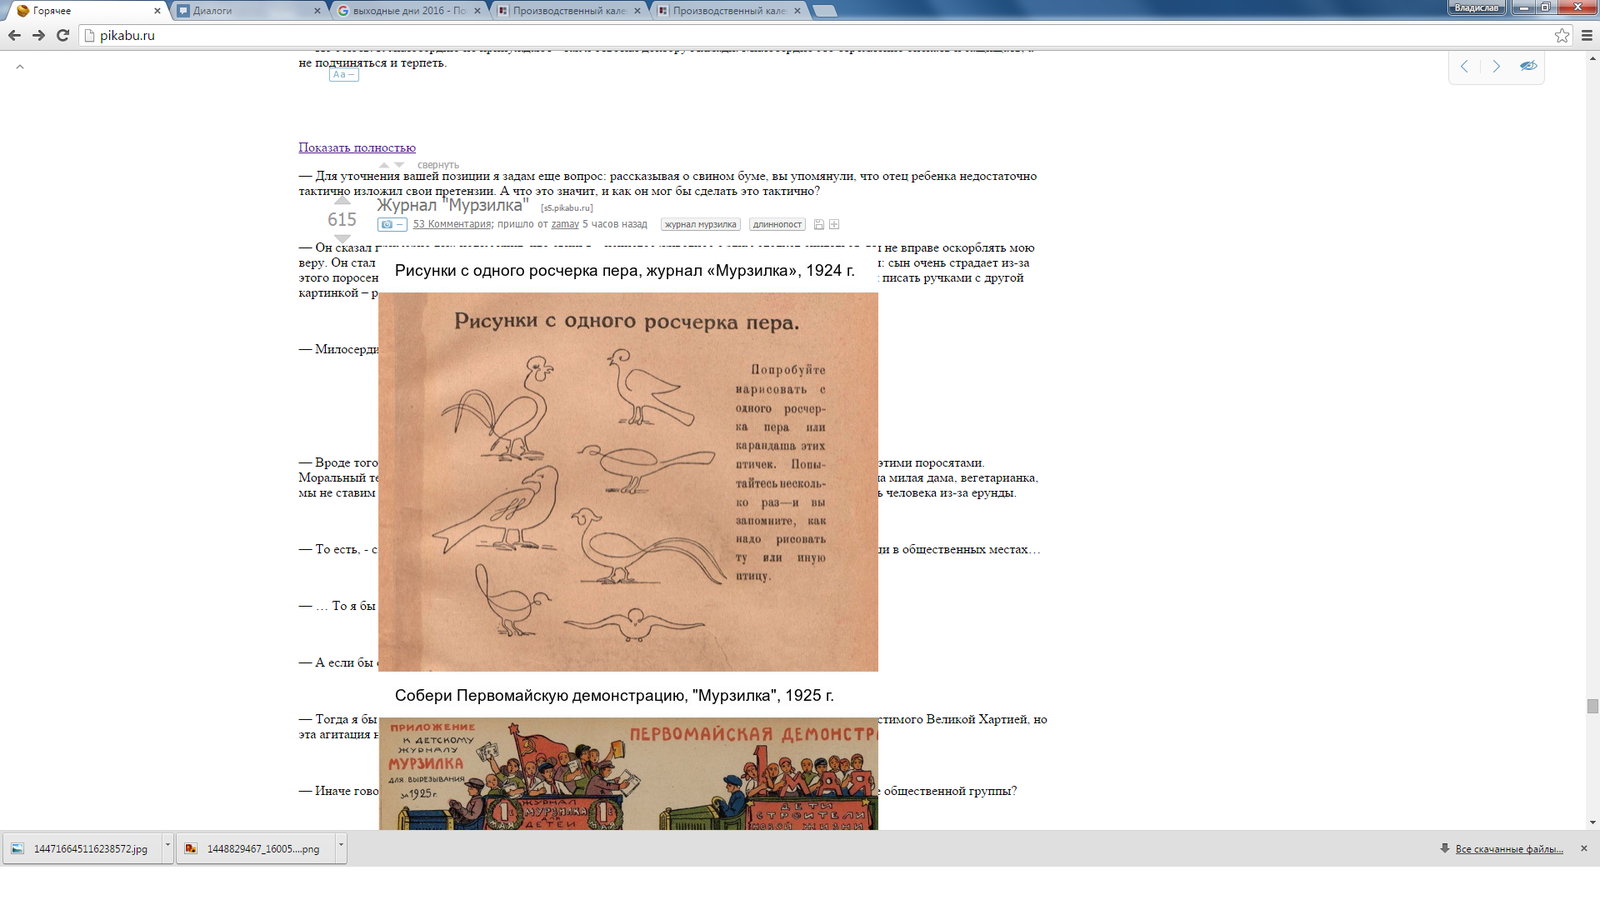This screenshot has width=1600, height=900.
Task: Open dropdown arrow for the 1448829467_16005 png download
Action: [341, 845]
